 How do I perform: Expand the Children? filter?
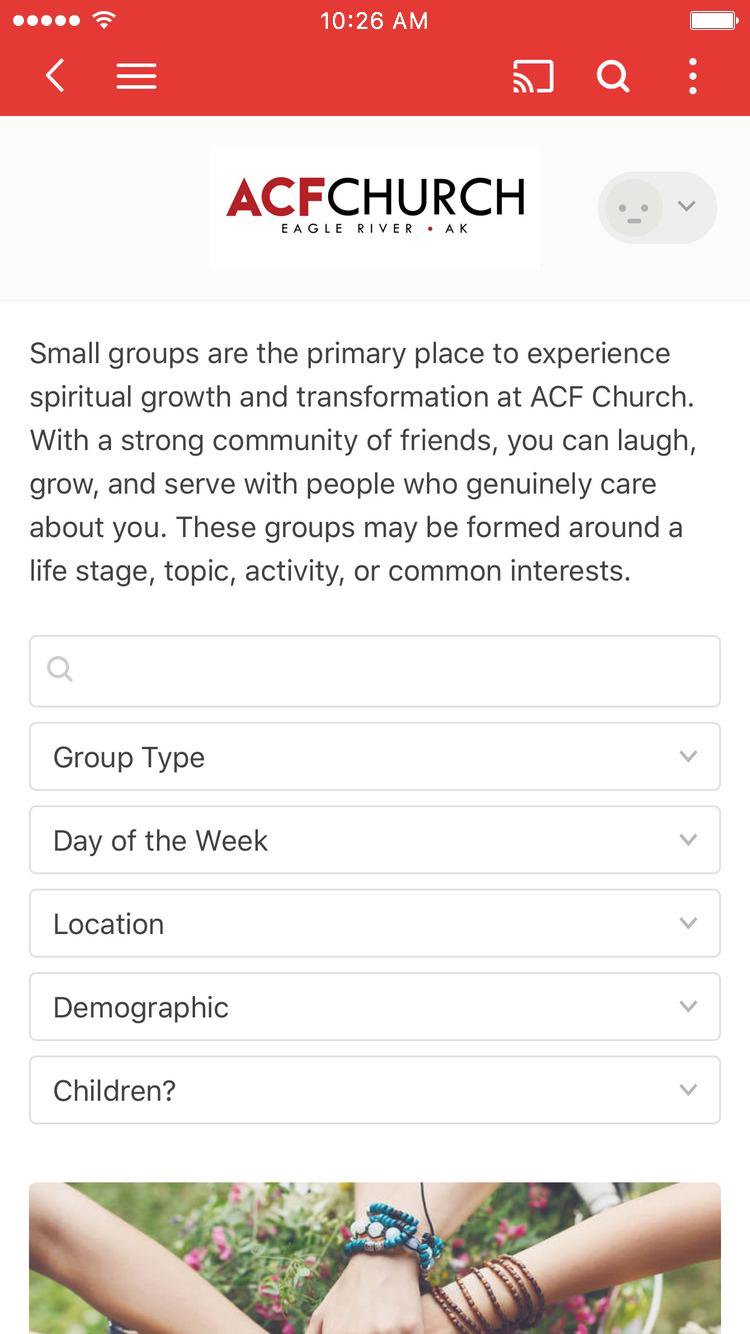pyautogui.click(x=374, y=1090)
